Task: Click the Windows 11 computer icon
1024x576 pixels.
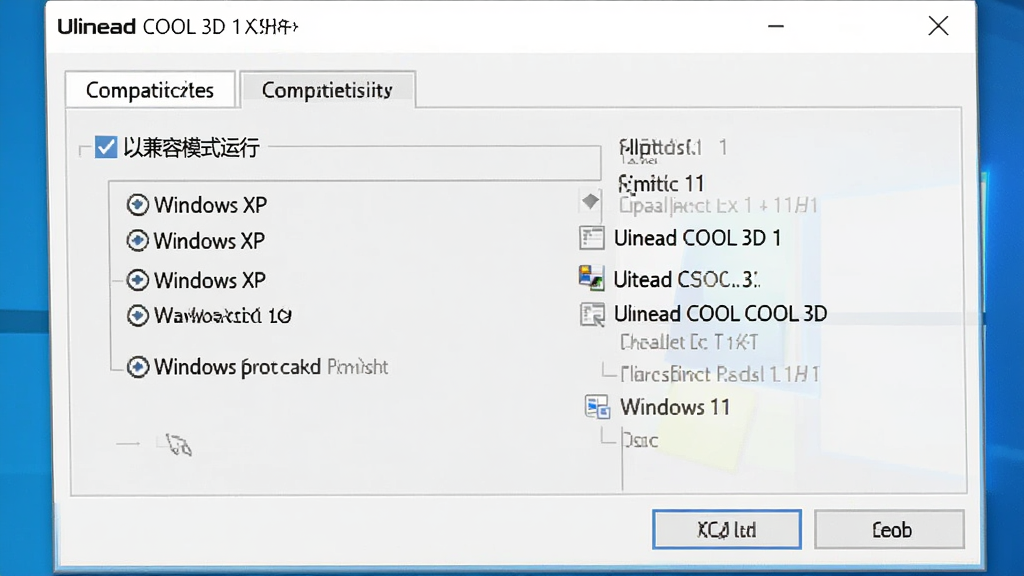Action: click(x=598, y=407)
